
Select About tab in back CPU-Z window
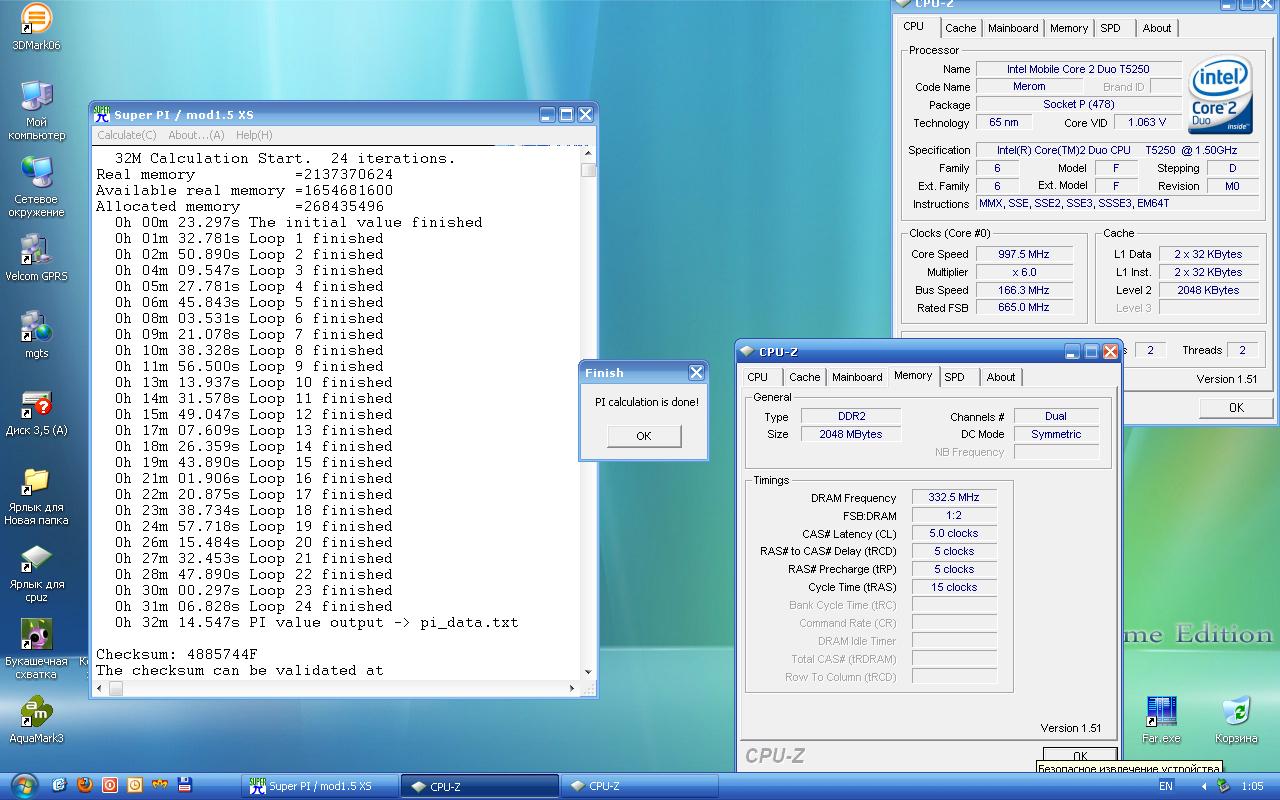[x=1157, y=28]
